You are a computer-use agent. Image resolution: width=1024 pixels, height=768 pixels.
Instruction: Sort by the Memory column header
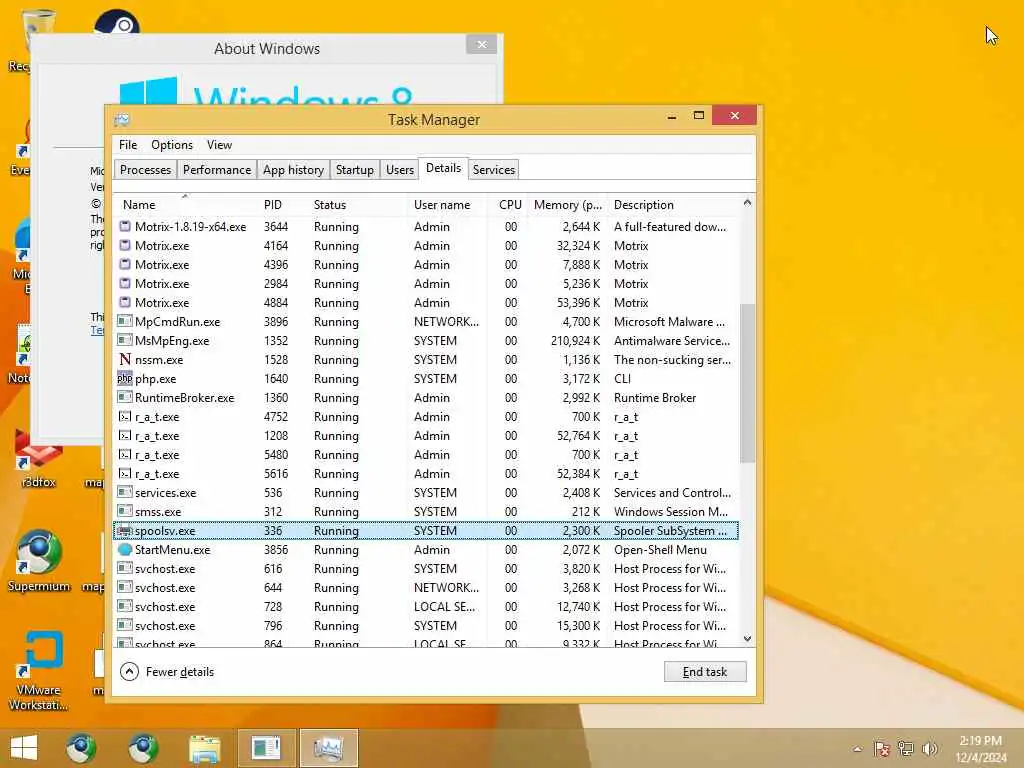coord(567,204)
